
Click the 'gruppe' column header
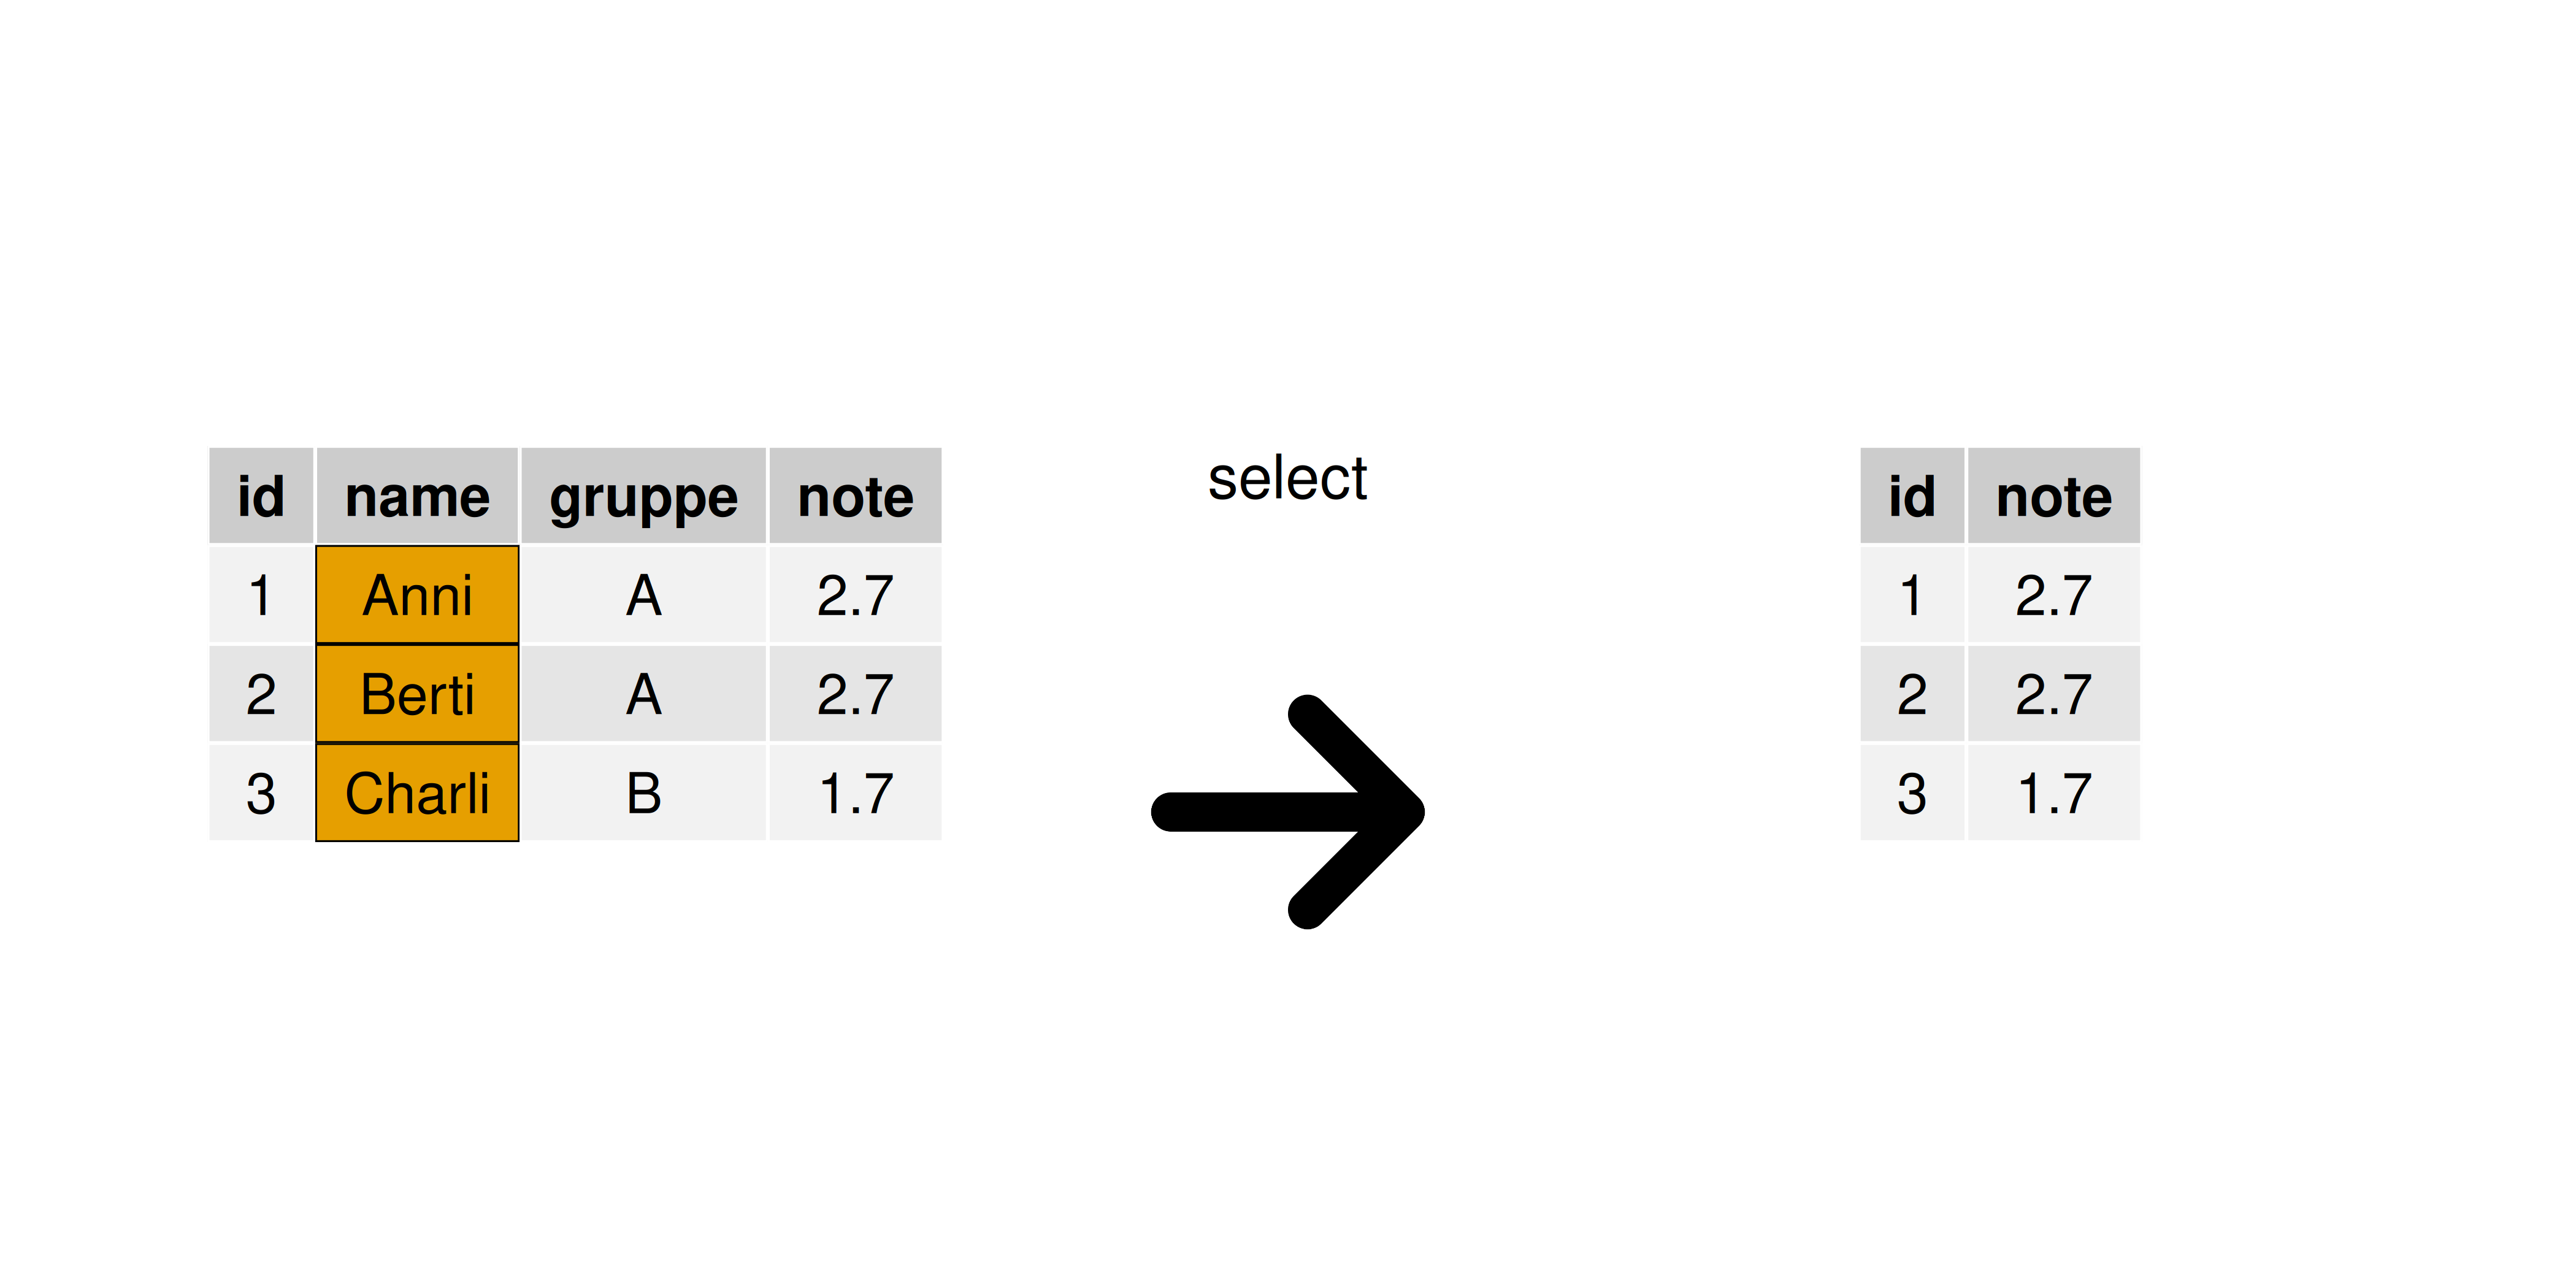[643, 497]
